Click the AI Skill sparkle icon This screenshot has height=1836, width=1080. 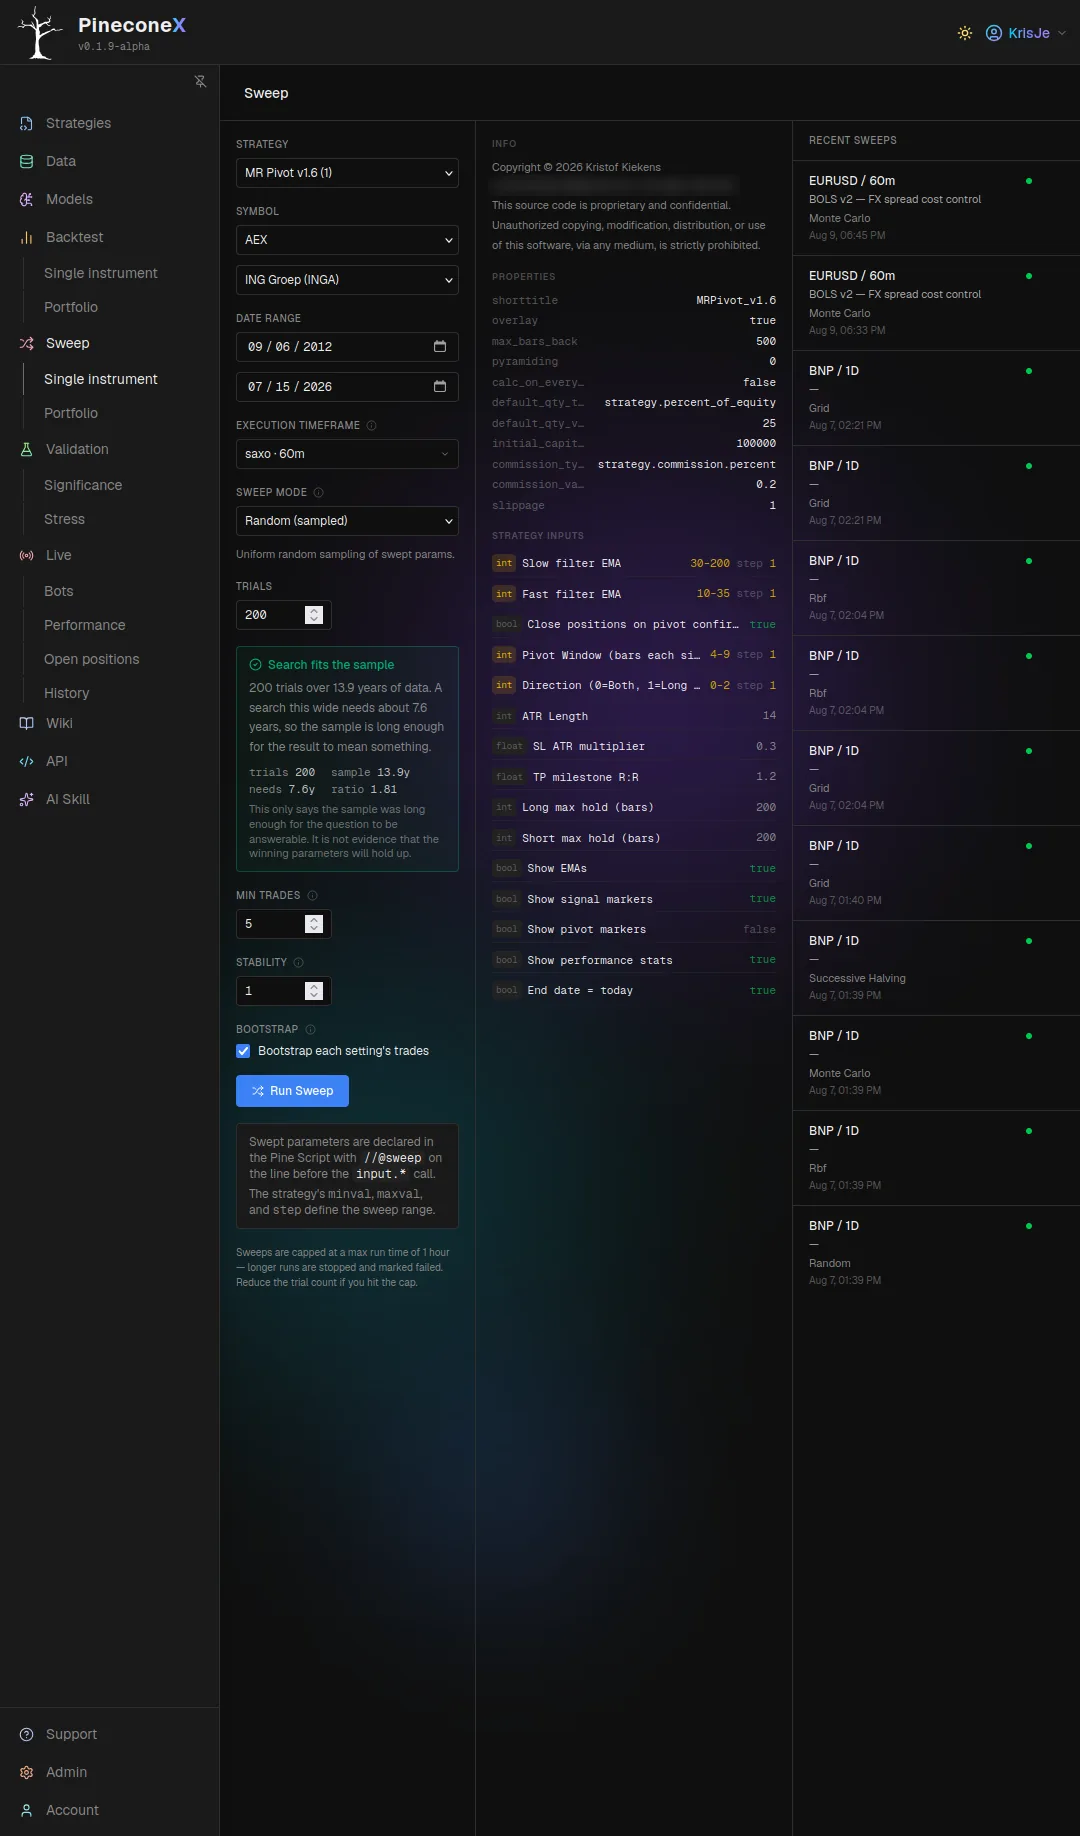coord(27,799)
